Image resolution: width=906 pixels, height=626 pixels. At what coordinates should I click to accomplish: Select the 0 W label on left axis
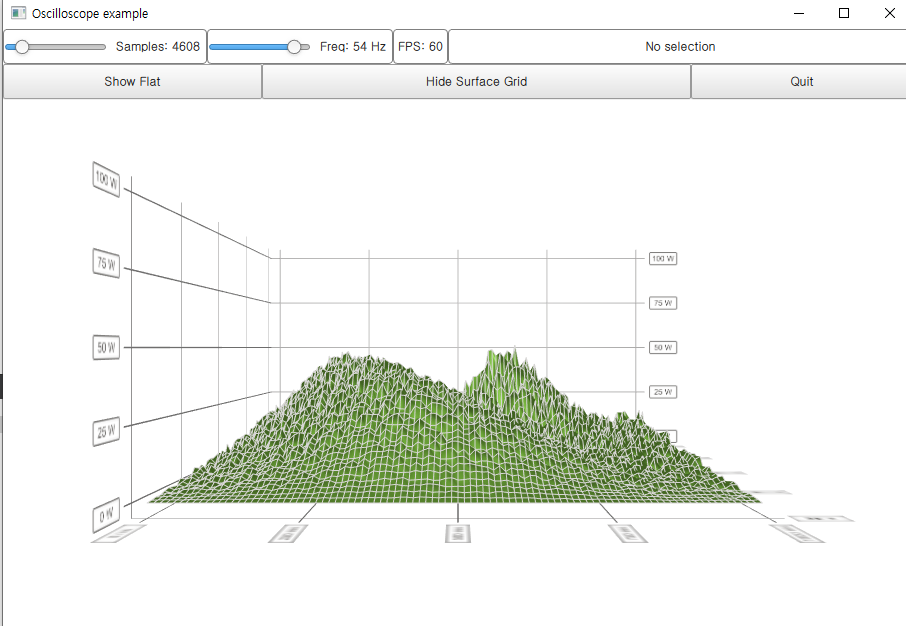pyautogui.click(x=106, y=514)
